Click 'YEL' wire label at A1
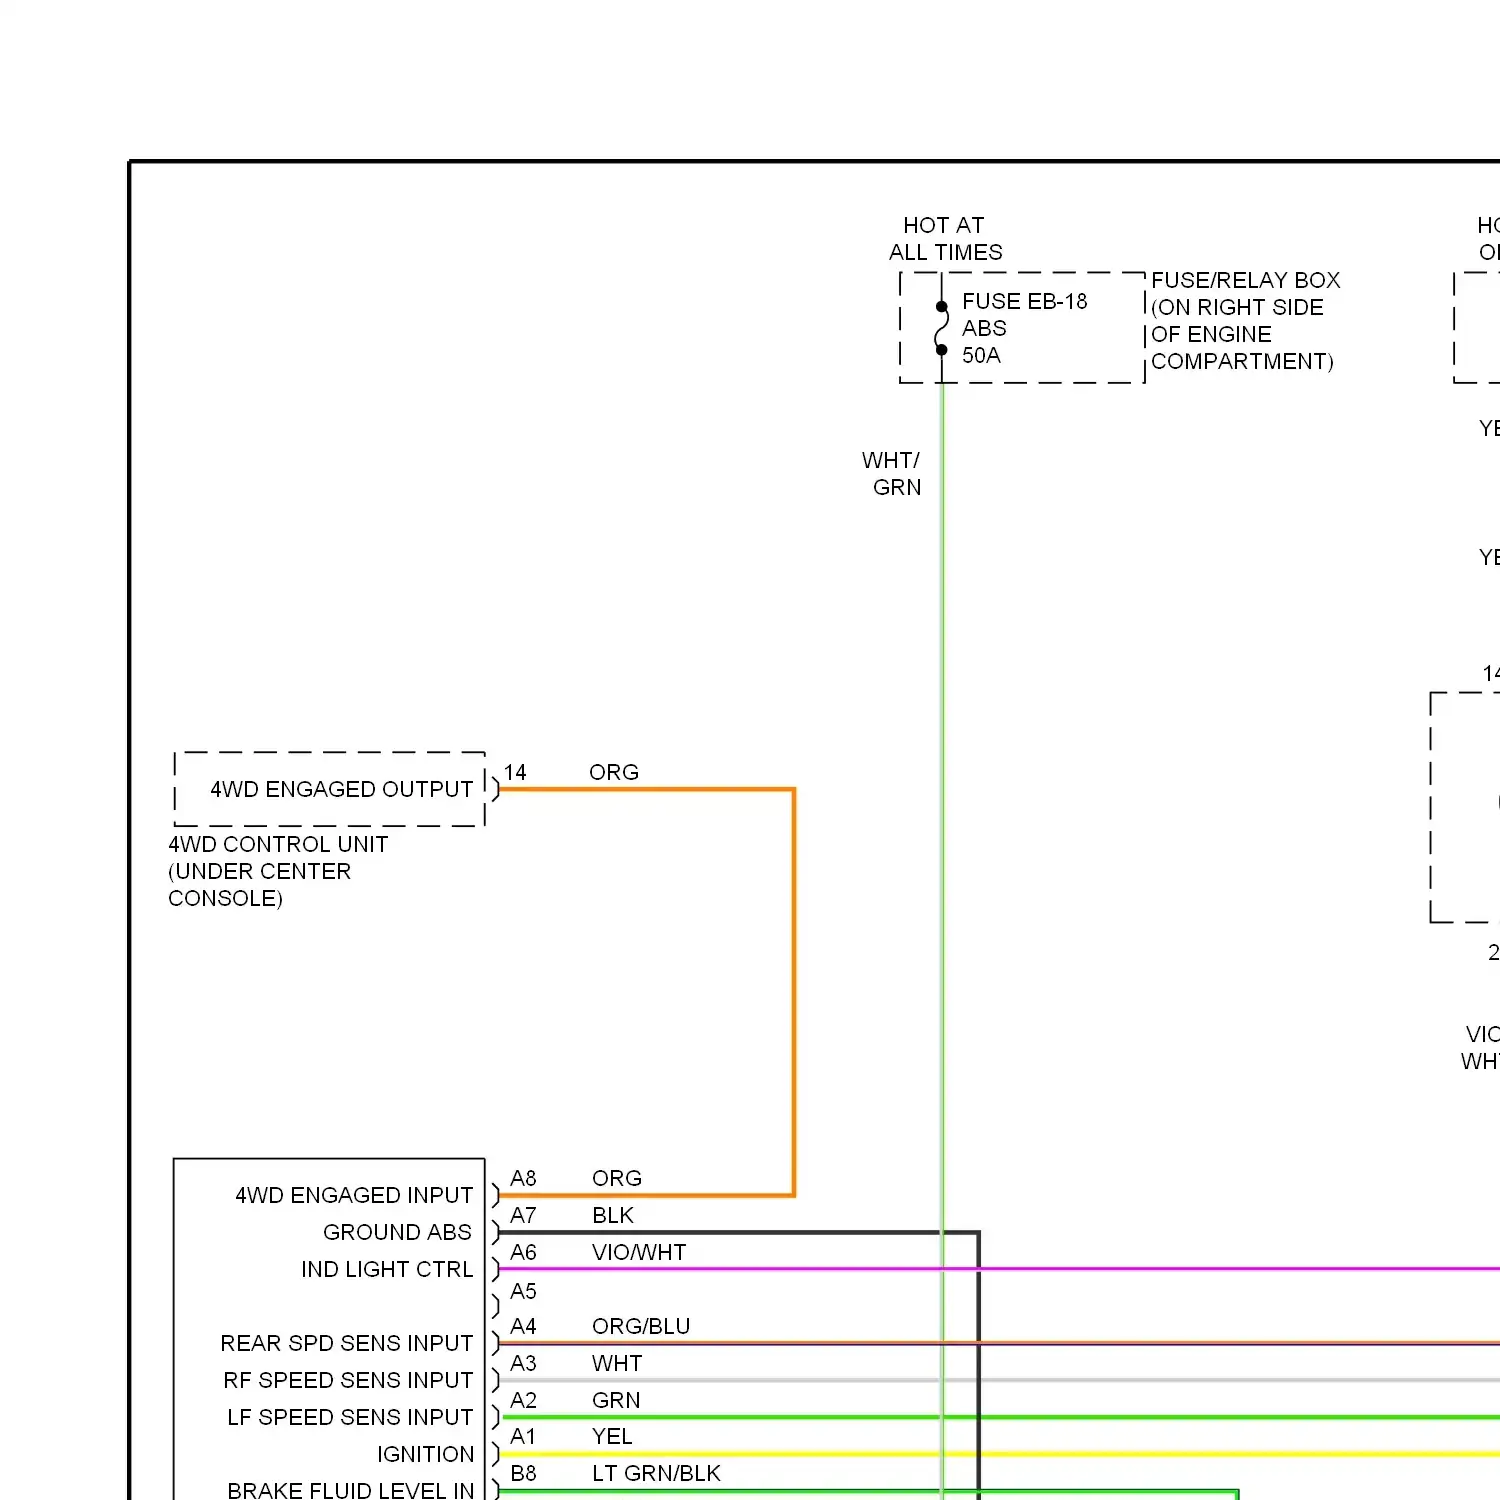Image resolution: width=1500 pixels, height=1500 pixels. [x=612, y=1436]
